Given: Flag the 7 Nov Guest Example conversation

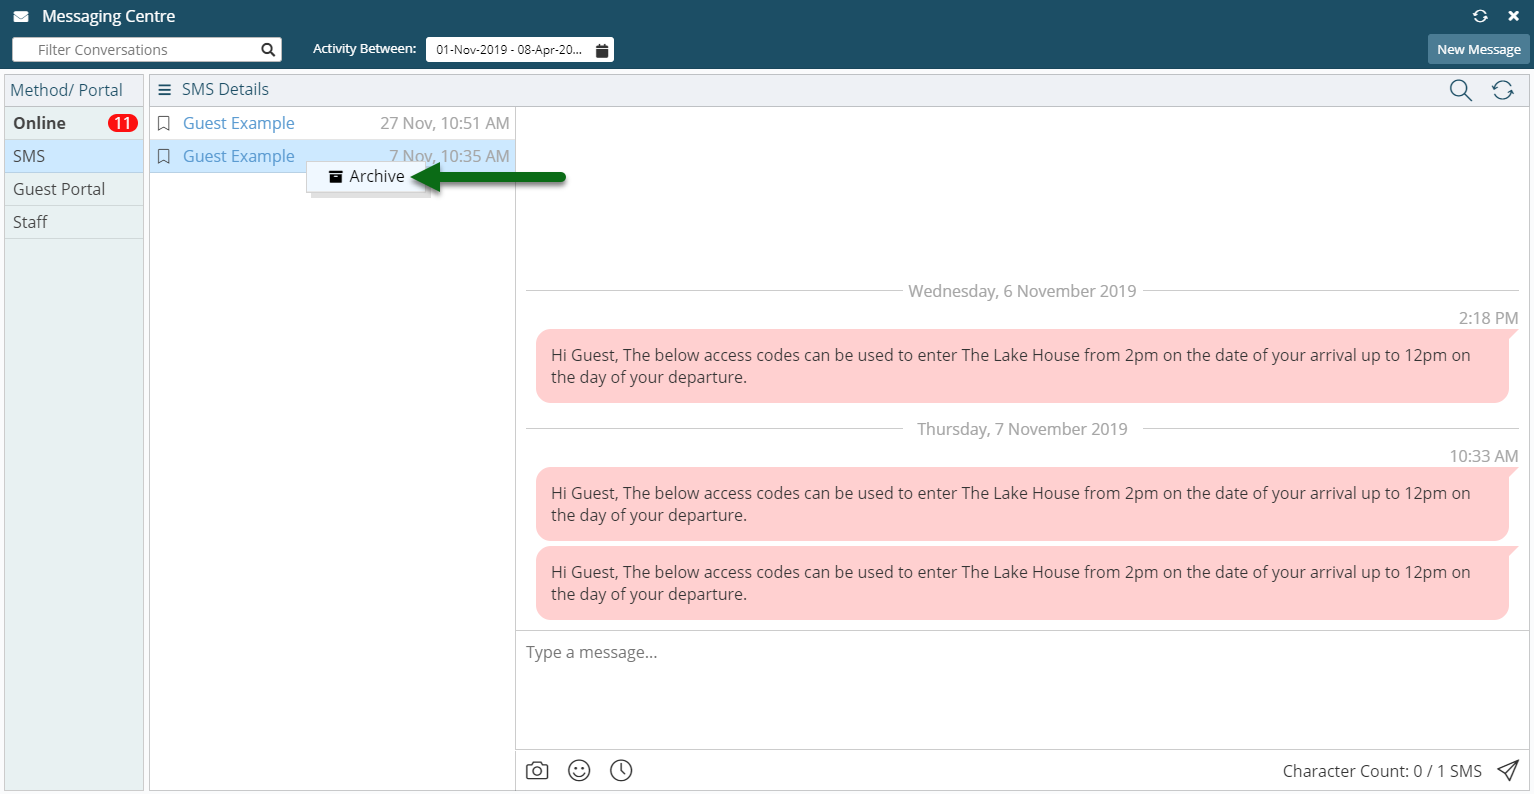Looking at the screenshot, I should coord(164,157).
